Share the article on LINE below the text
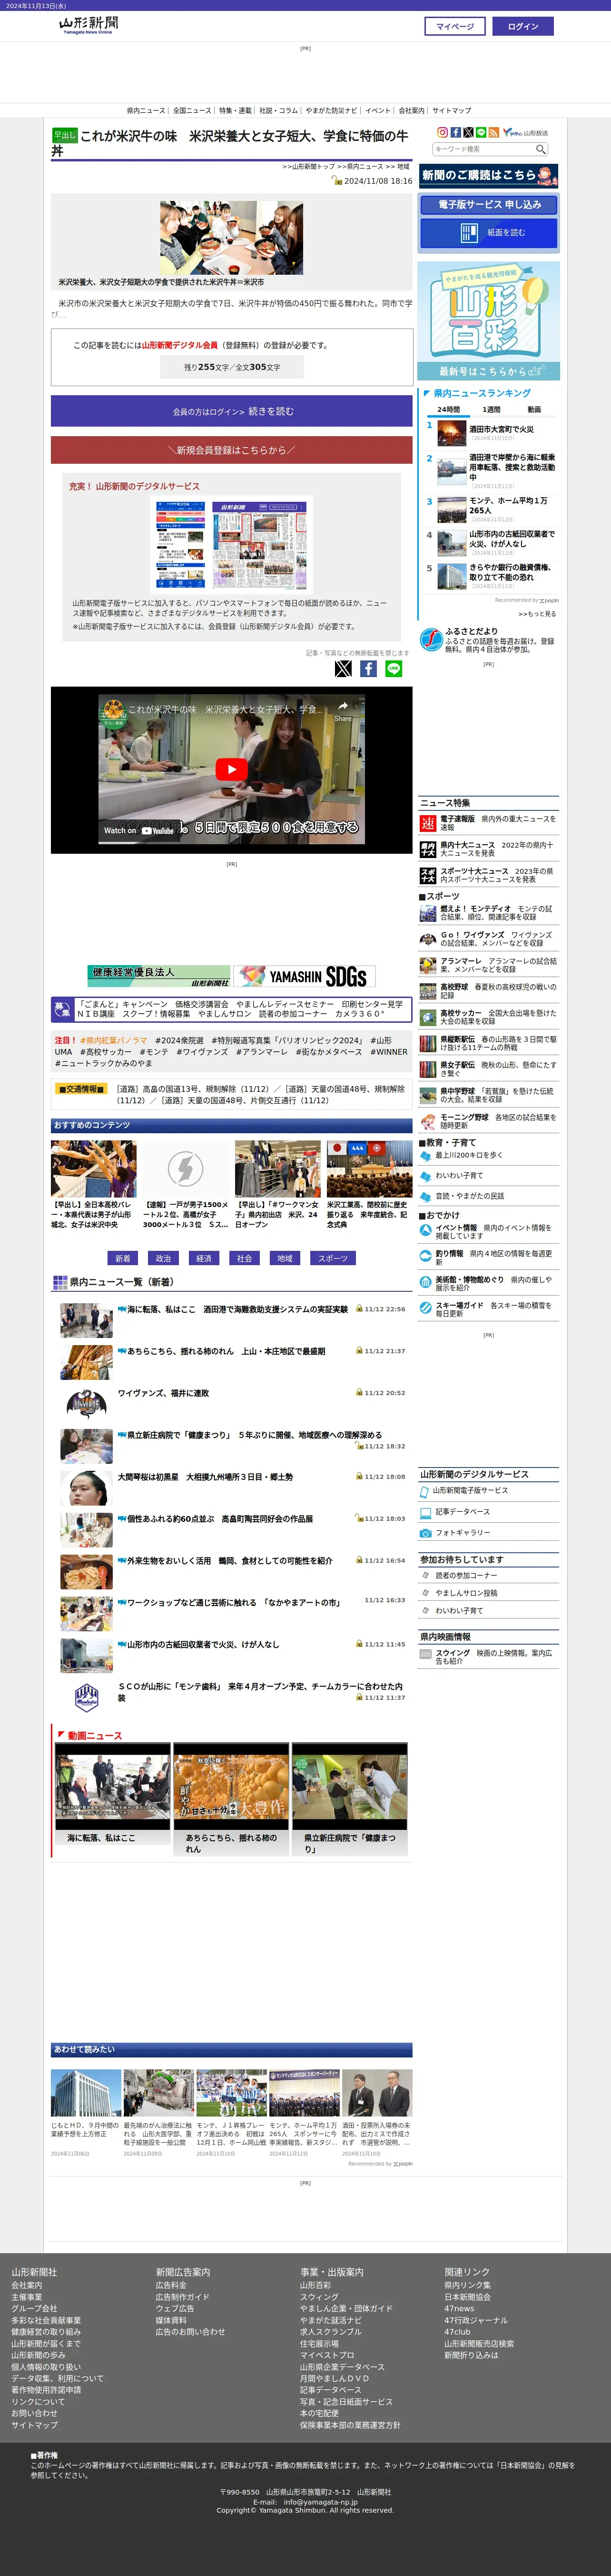 [393, 669]
